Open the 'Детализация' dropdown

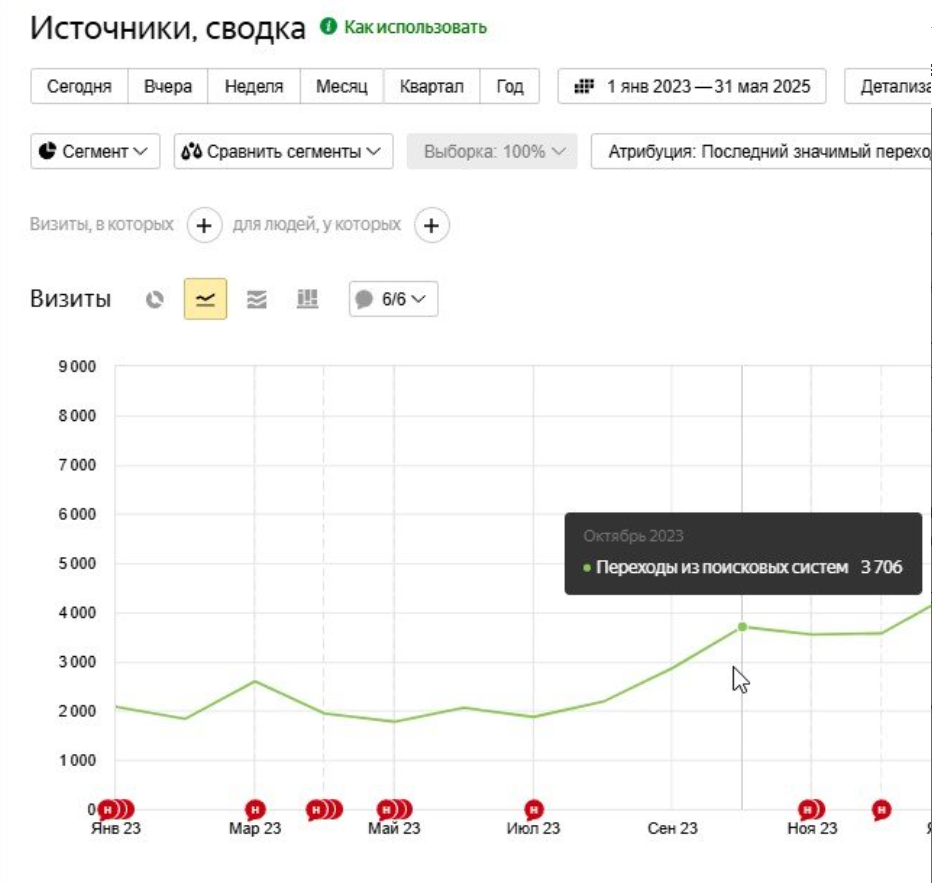coord(888,87)
